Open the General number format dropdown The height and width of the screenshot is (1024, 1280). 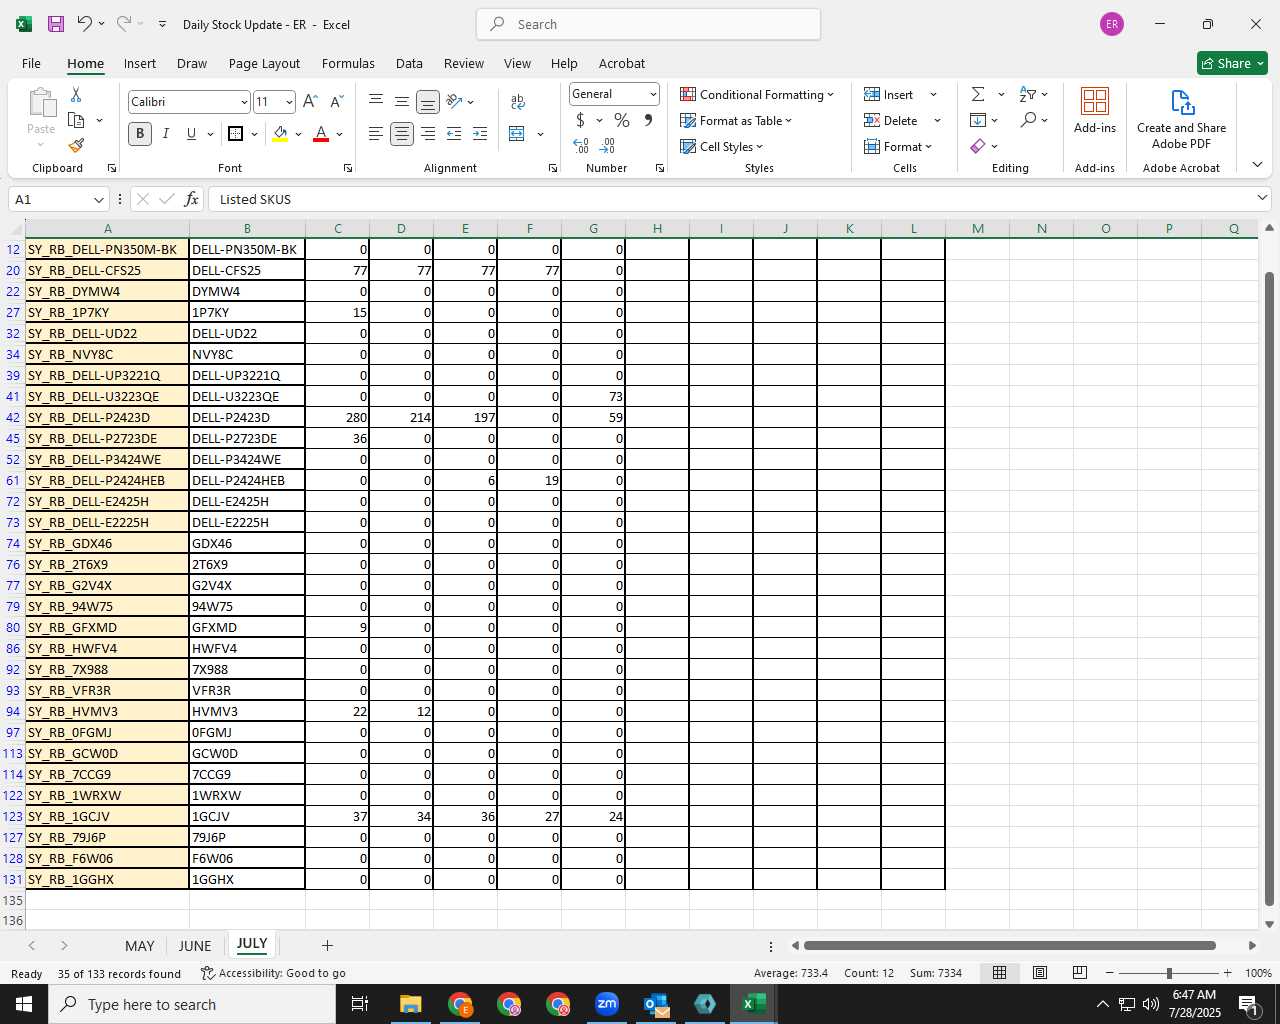[653, 94]
